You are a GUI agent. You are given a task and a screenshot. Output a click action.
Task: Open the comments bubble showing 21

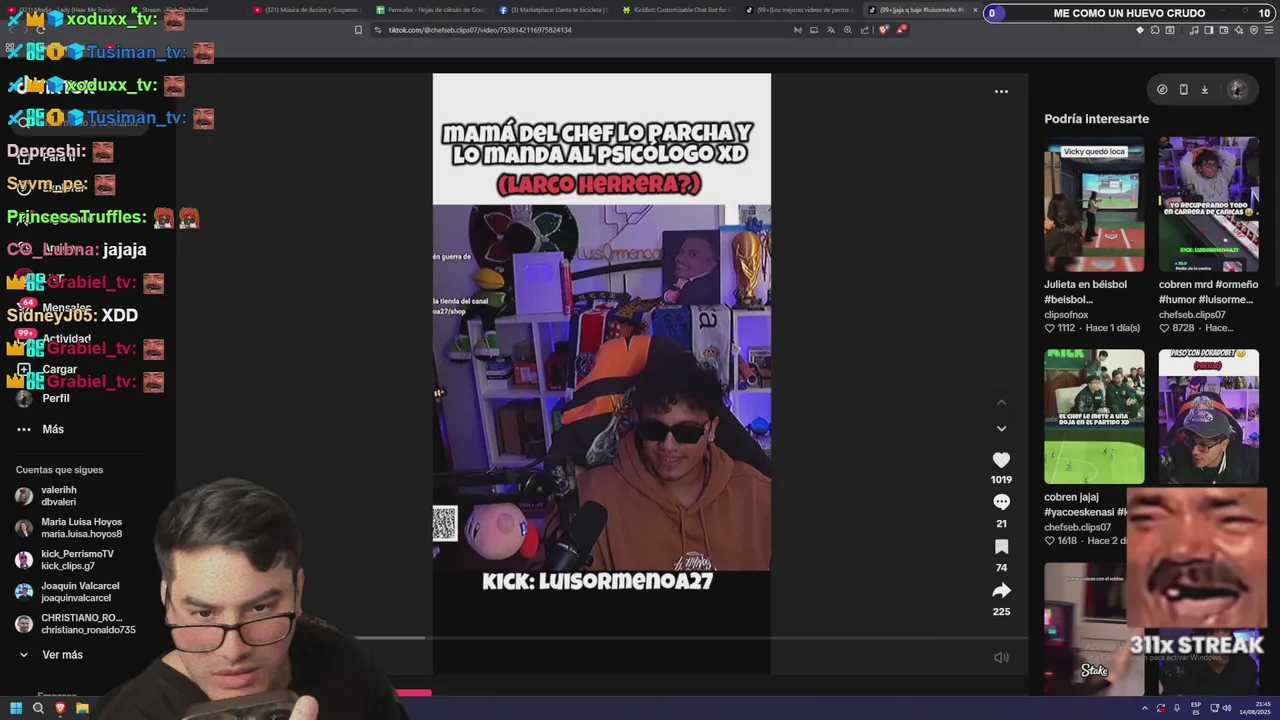tap(1001, 502)
